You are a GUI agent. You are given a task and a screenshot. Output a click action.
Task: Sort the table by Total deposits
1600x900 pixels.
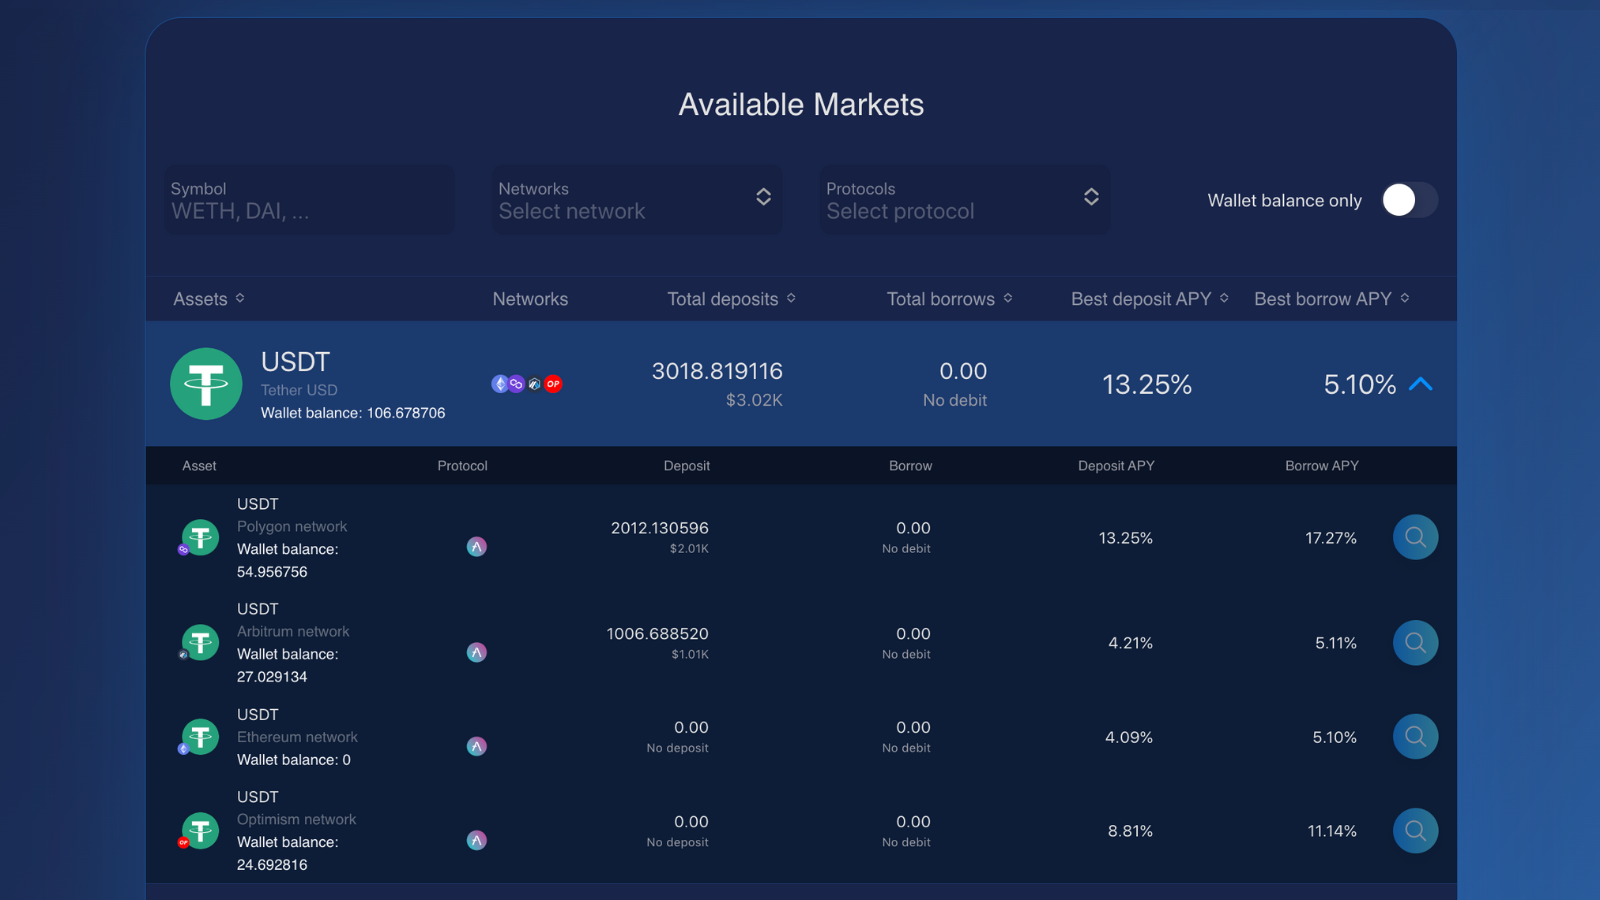coord(732,299)
